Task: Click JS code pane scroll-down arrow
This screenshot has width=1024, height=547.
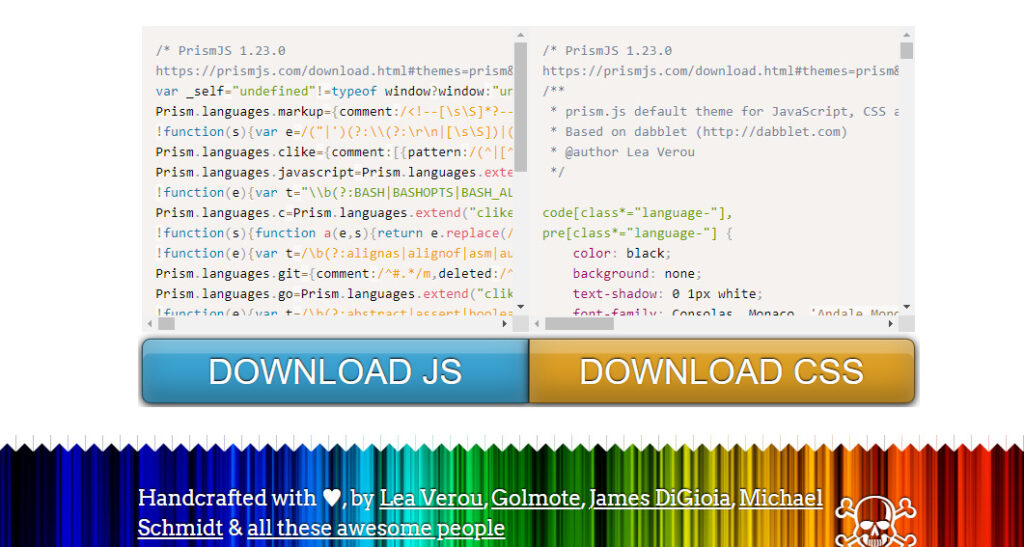Action: click(x=521, y=308)
